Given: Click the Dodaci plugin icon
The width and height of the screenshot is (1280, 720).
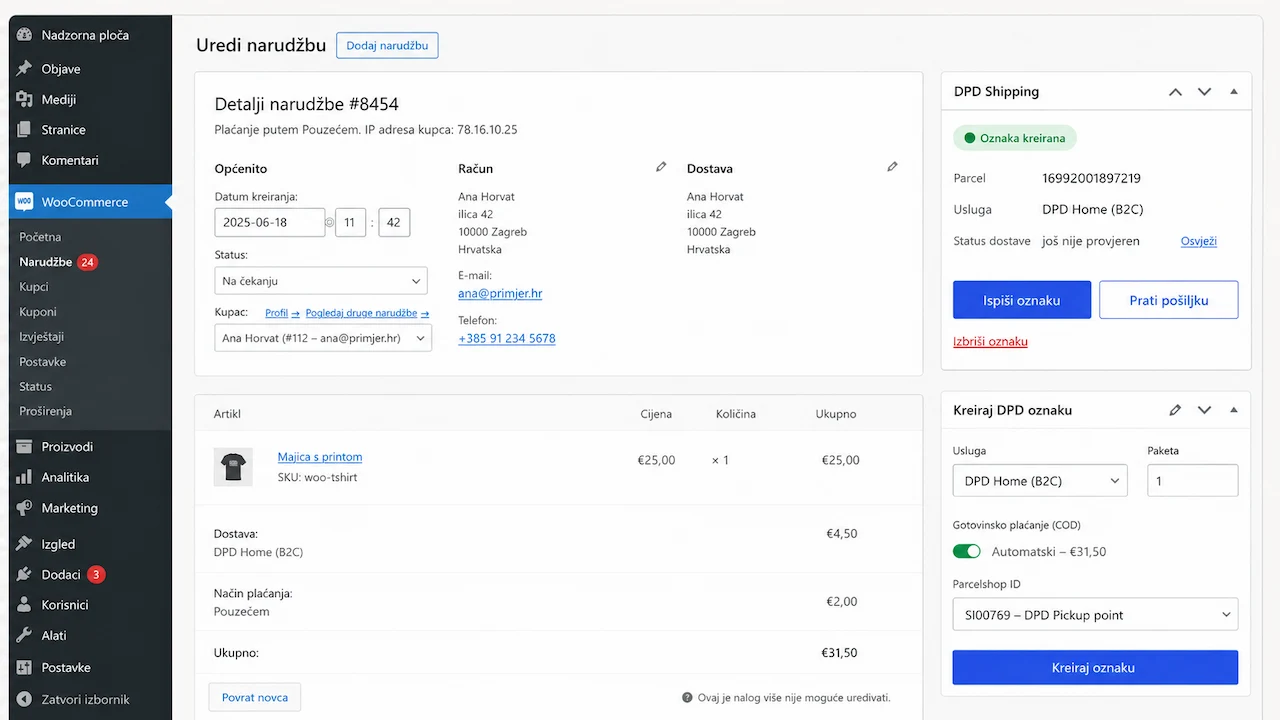Looking at the screenshot, I should pyautogui.click(x=25, y=575).
